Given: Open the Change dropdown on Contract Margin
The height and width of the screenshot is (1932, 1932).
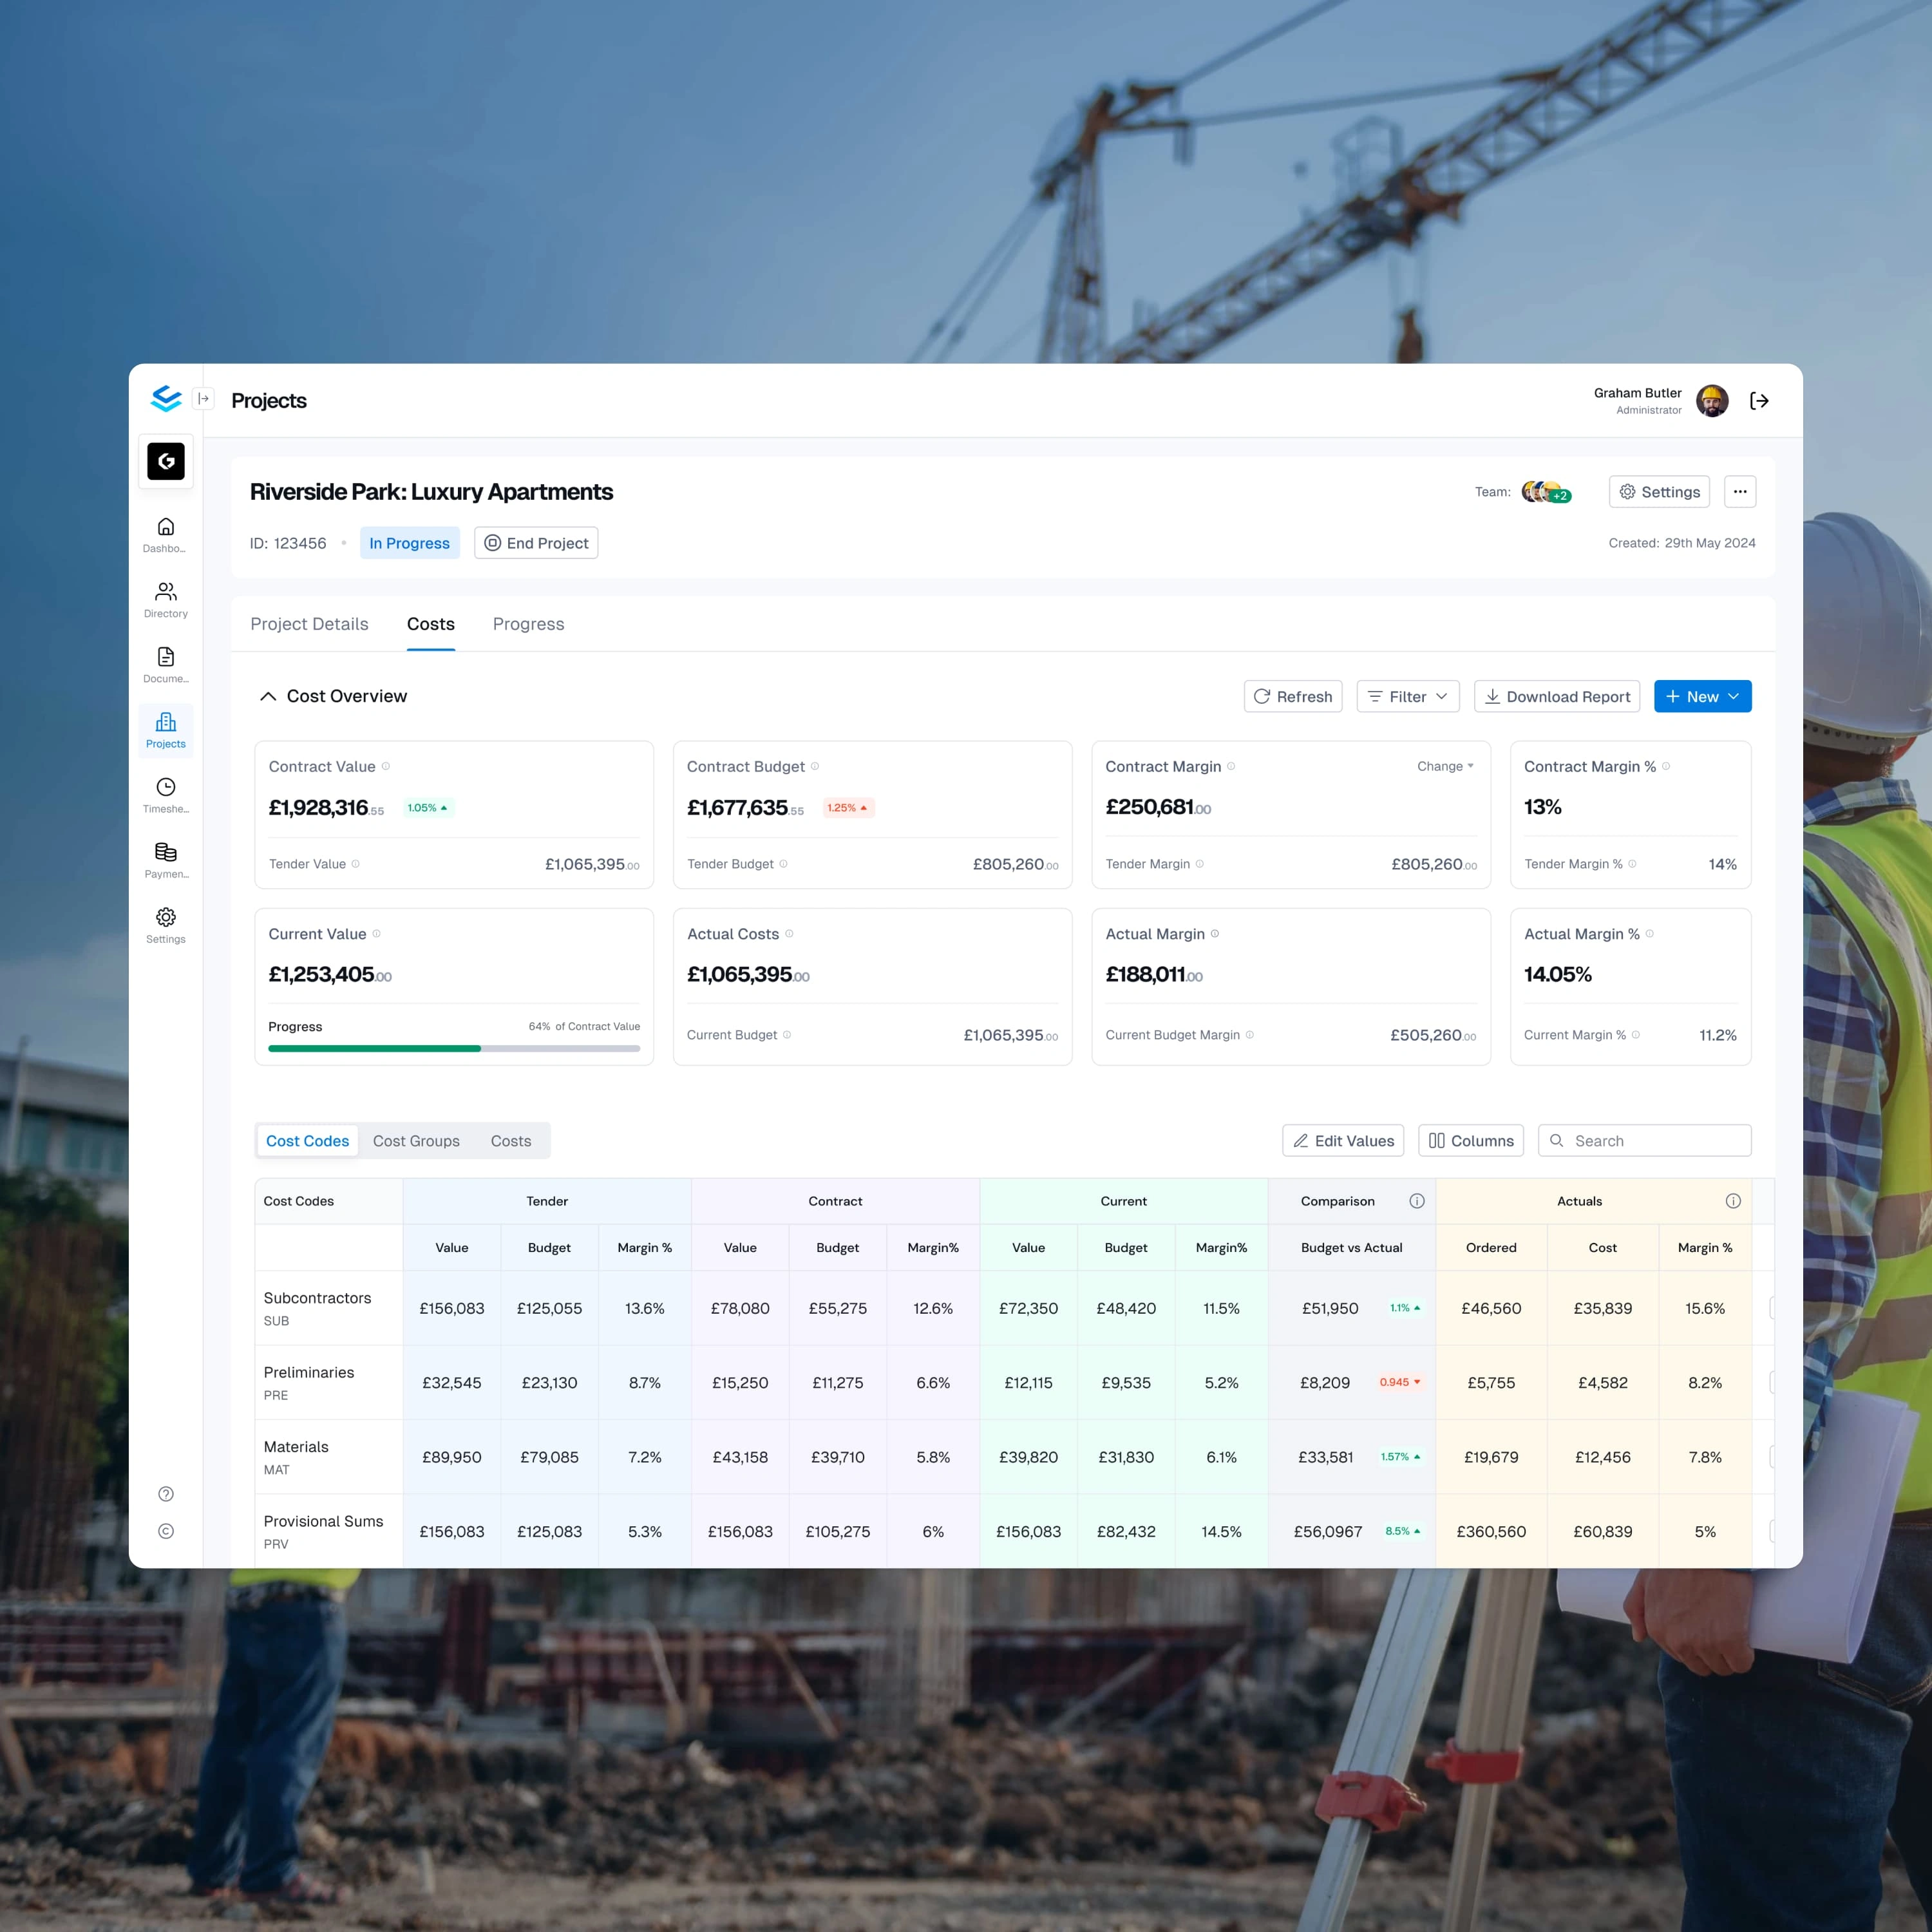Looking at the screenshot, I should tap(1445, 766).
